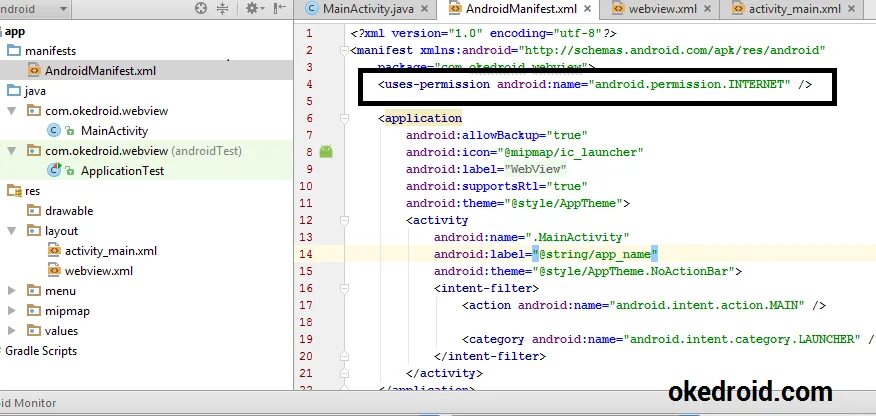
Task: Select Gradle Scripts in project tree
Action: 41,351
